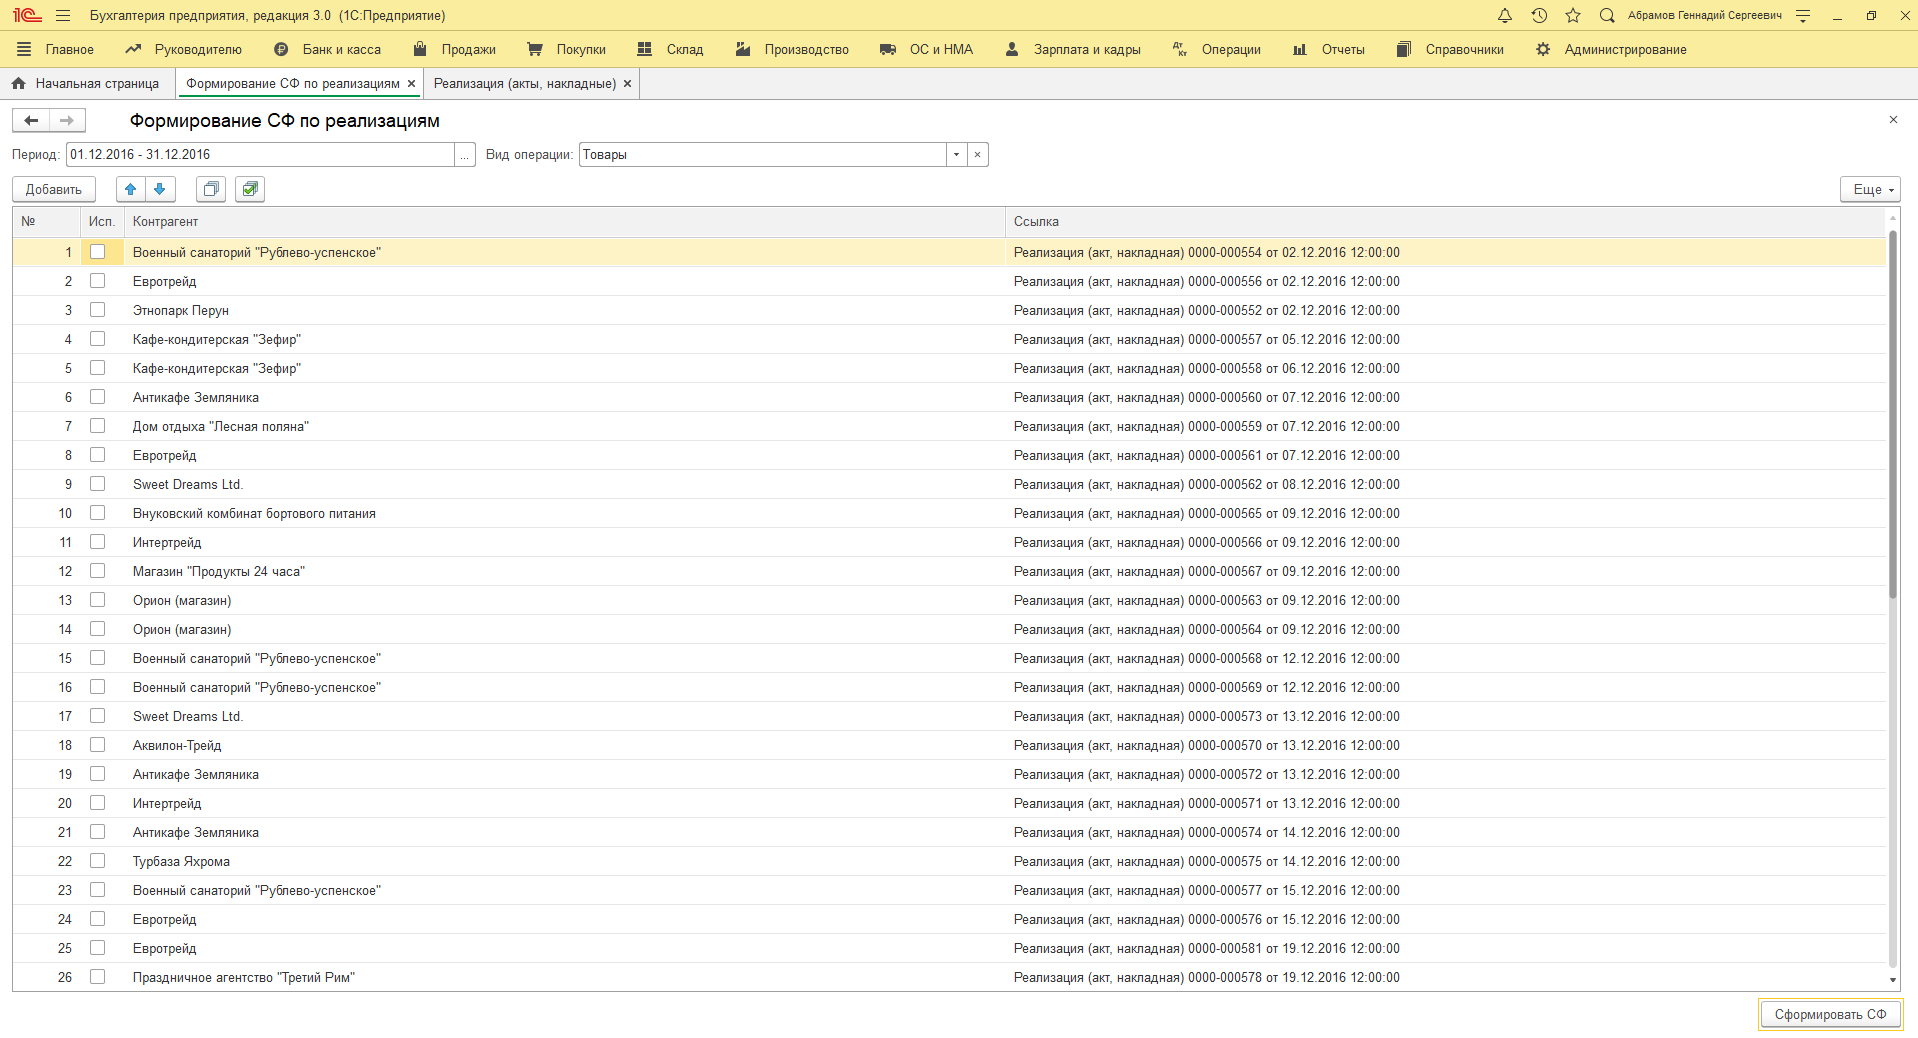Viewport: 1918px width, 1038px height.
Task: Go back with the left arrow
Action: (x=31, y=121)
